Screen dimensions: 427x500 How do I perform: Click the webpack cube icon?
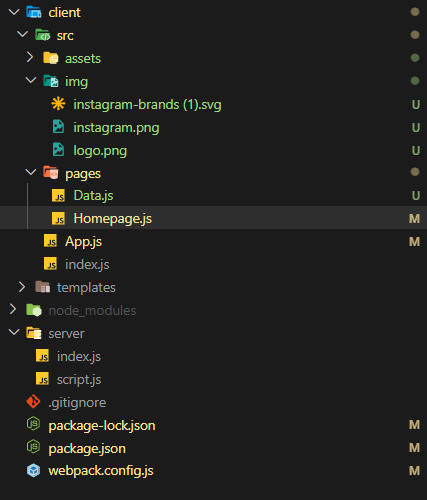[34, 471]
